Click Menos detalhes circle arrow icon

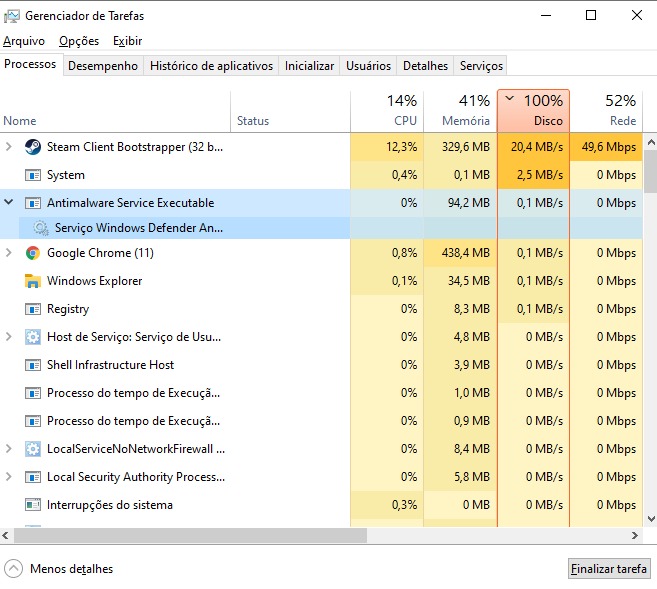tap(13, 569)
